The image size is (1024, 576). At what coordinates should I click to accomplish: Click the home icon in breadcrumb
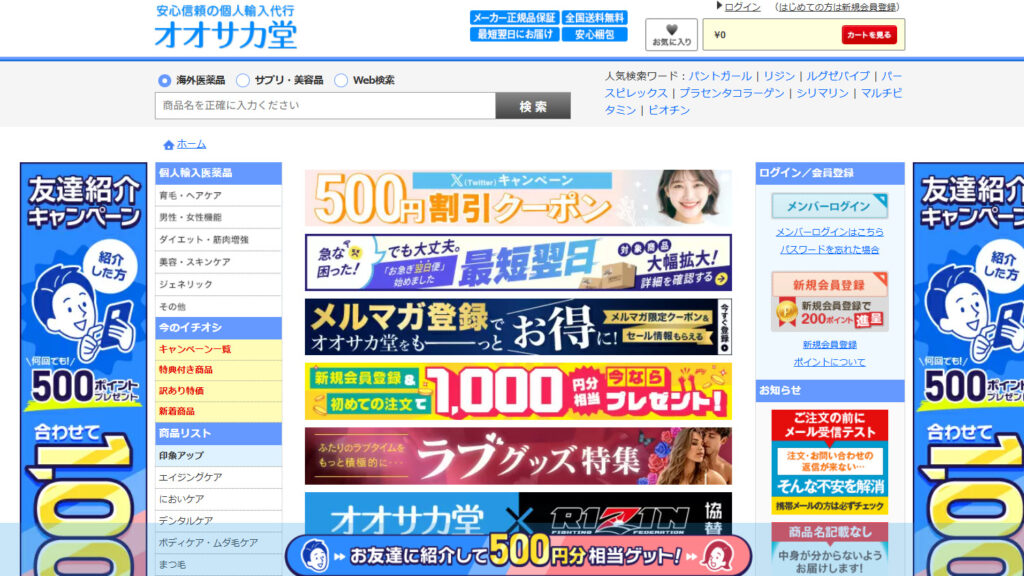pyautogui.click(x=168, y=145)
